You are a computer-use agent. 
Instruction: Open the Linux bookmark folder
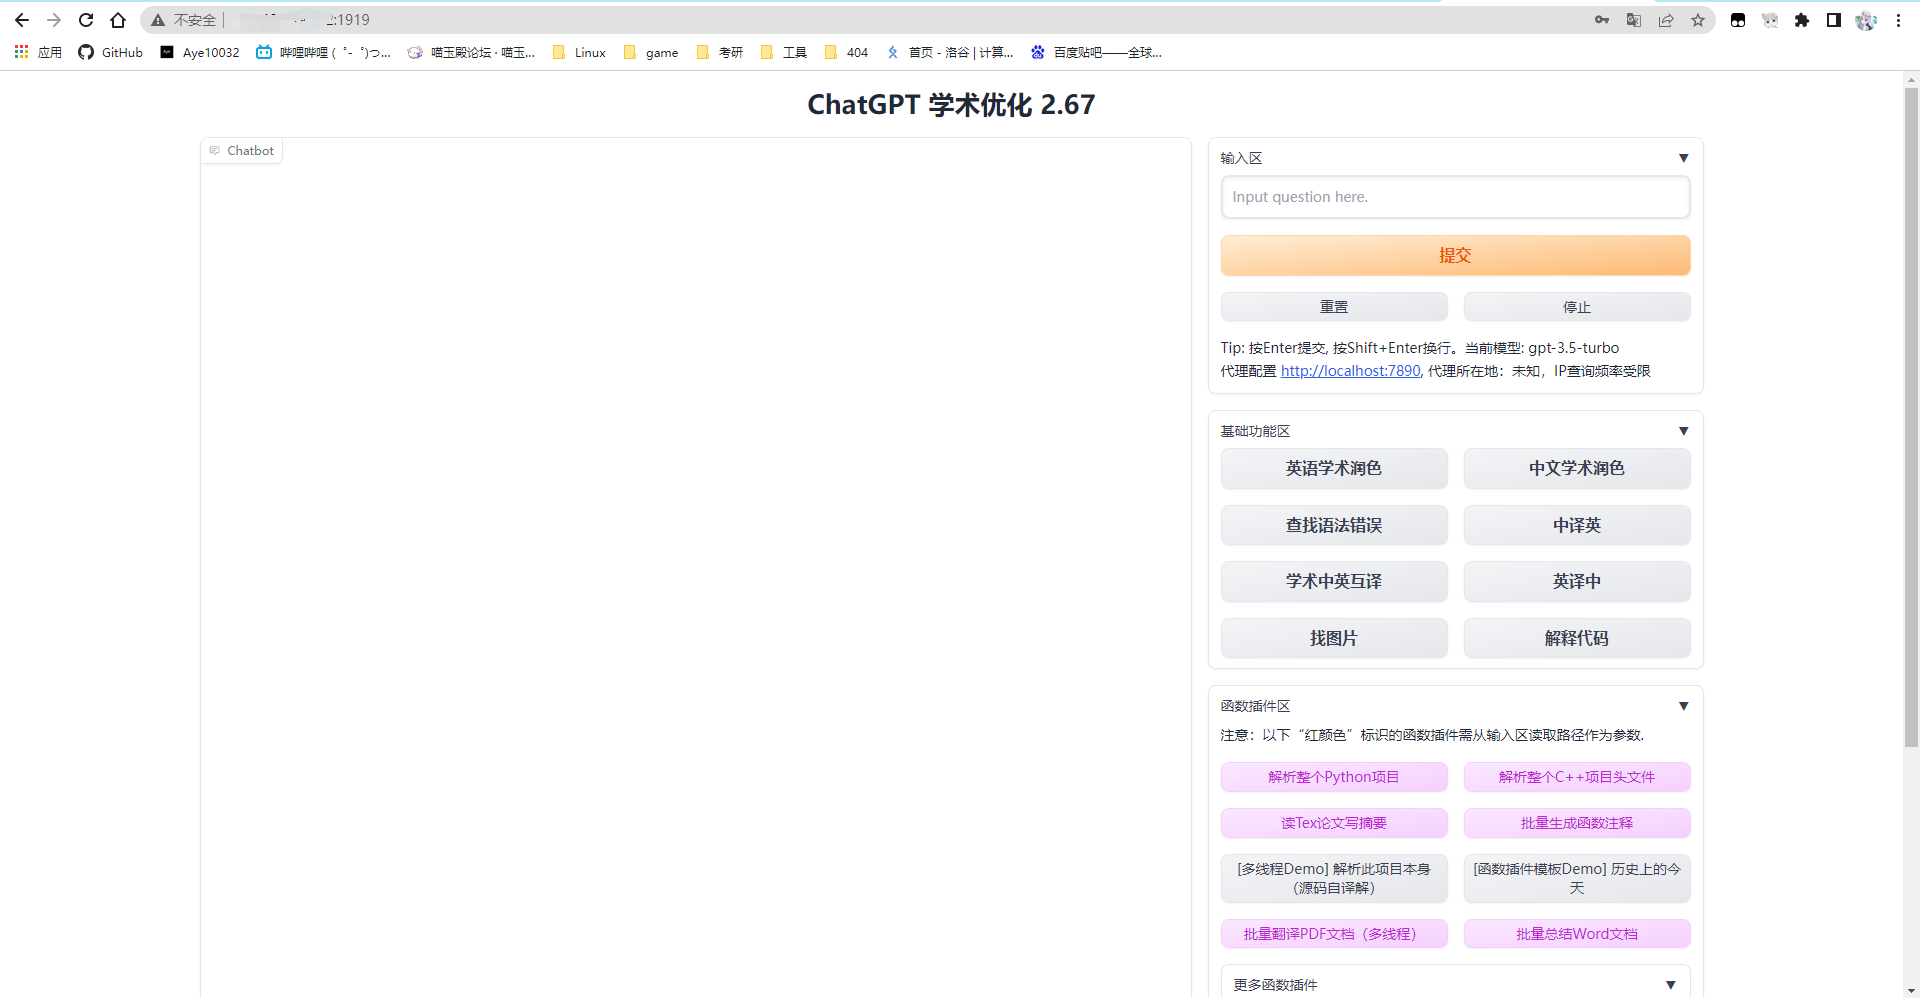click(x=579, y=52)
